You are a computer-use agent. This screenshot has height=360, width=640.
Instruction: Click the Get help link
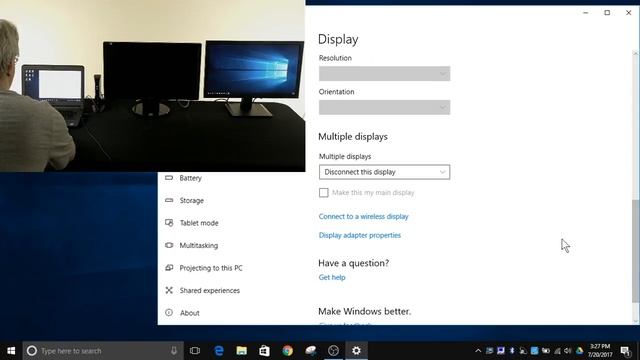coord(332,277)
